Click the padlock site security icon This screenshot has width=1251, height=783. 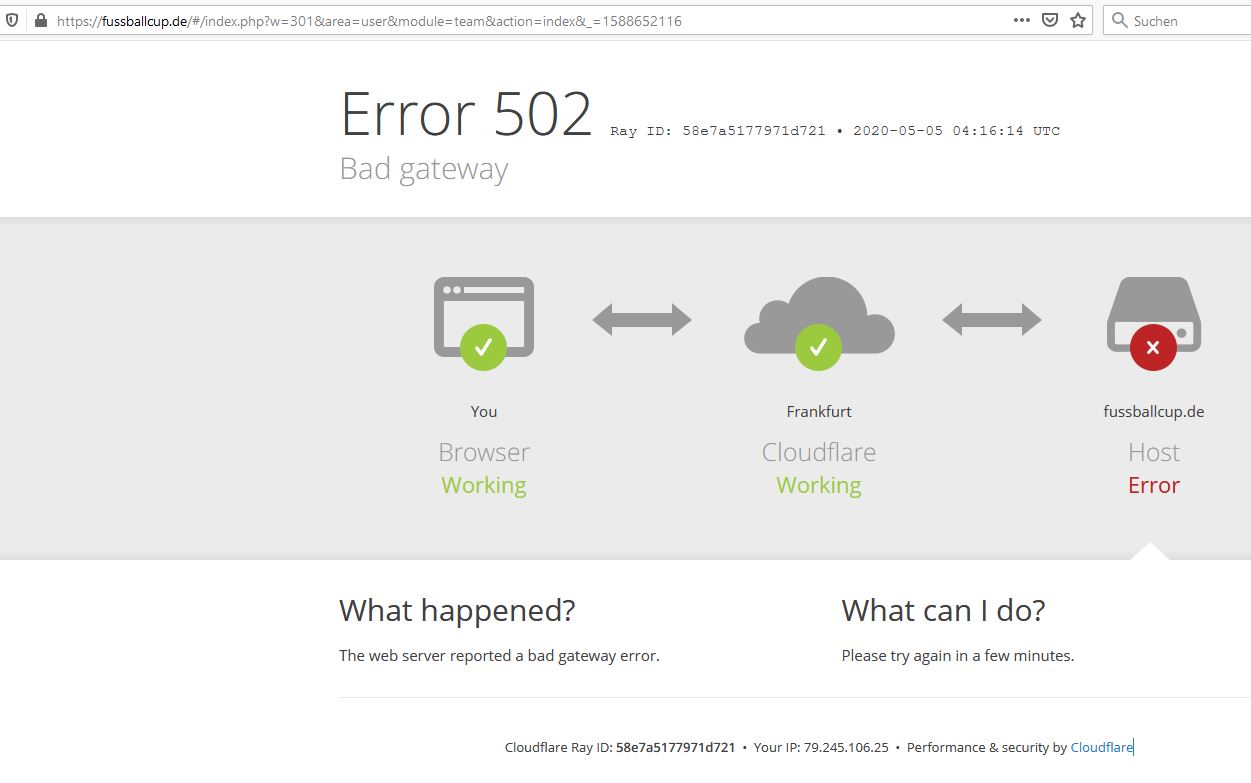pyautogui.click(x=40, y=20)
